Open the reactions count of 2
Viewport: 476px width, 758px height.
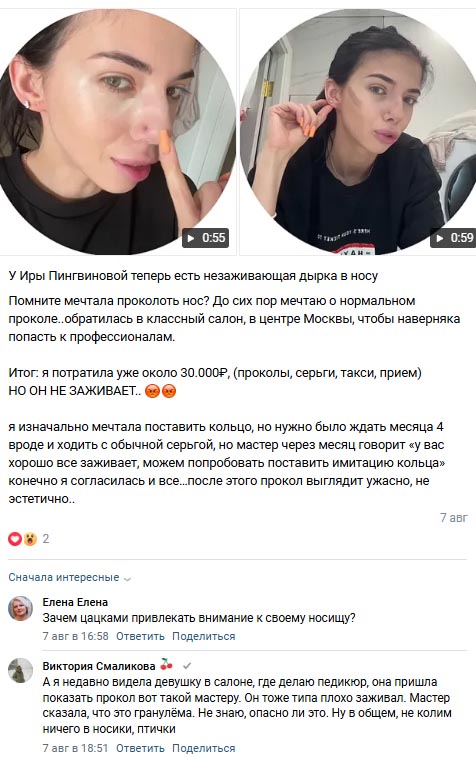point(46,539)
